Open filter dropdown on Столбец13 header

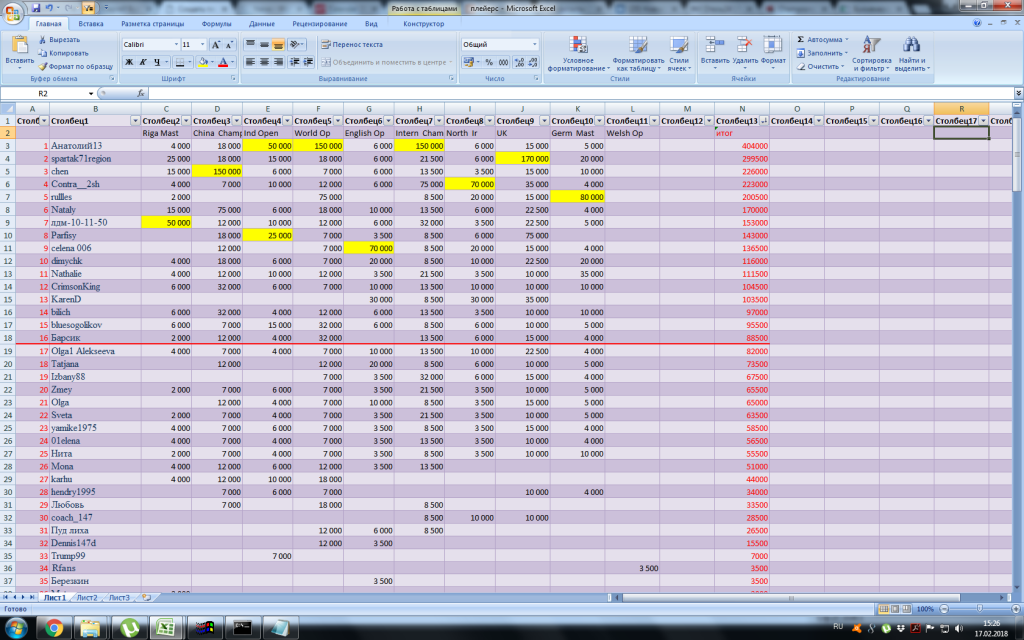click(x=765, y=120)
